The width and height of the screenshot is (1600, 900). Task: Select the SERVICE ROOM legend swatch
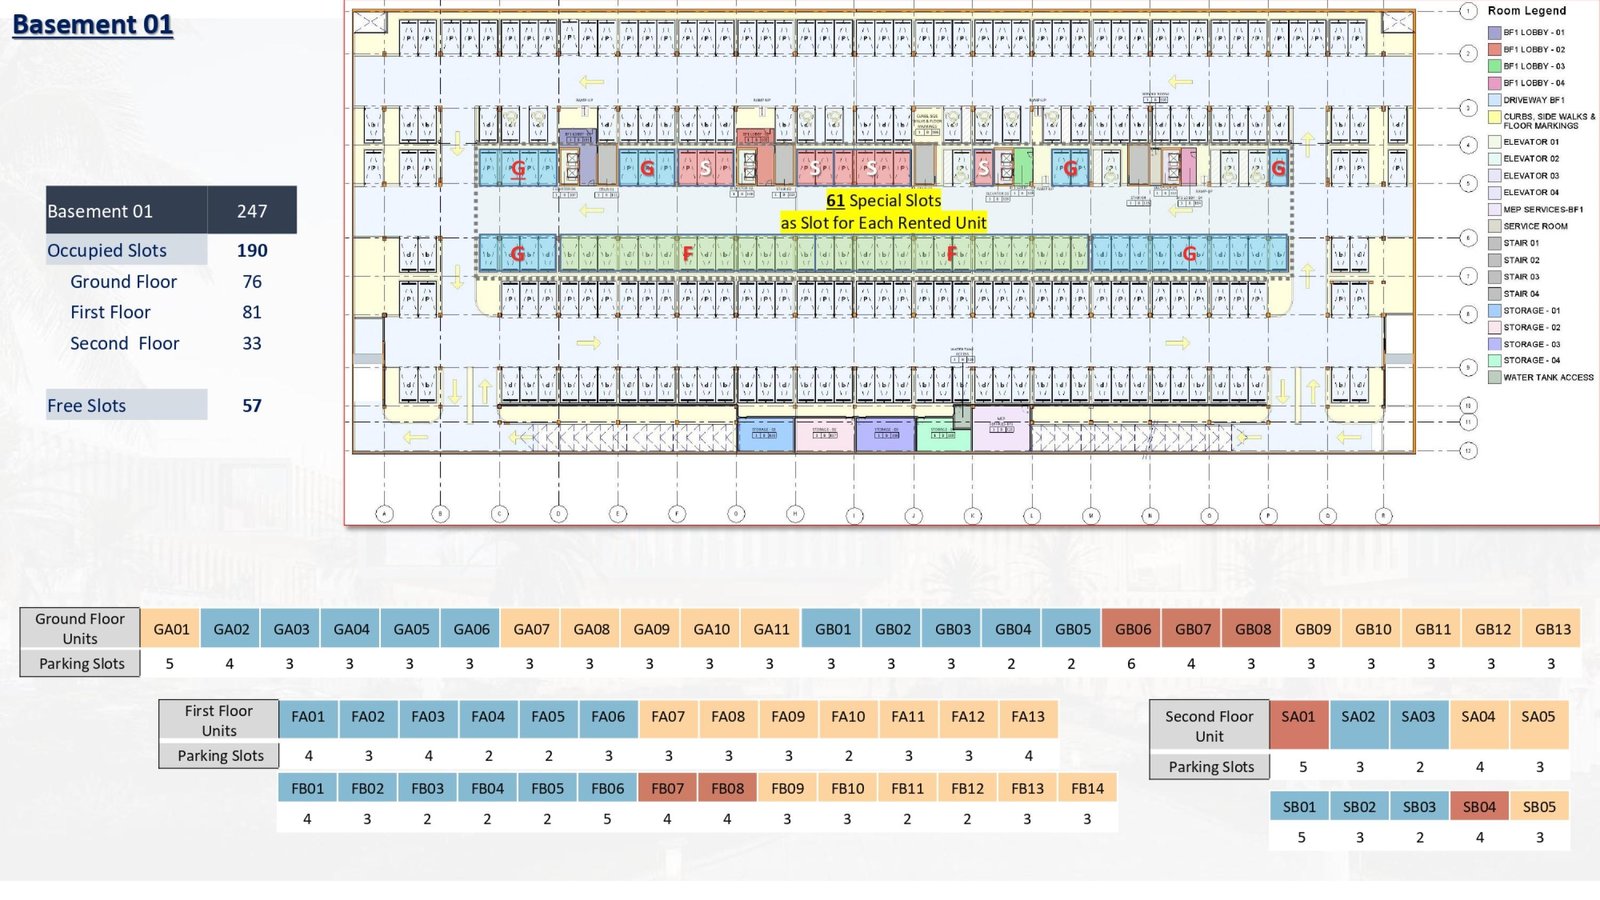(x=1494, y=227)
